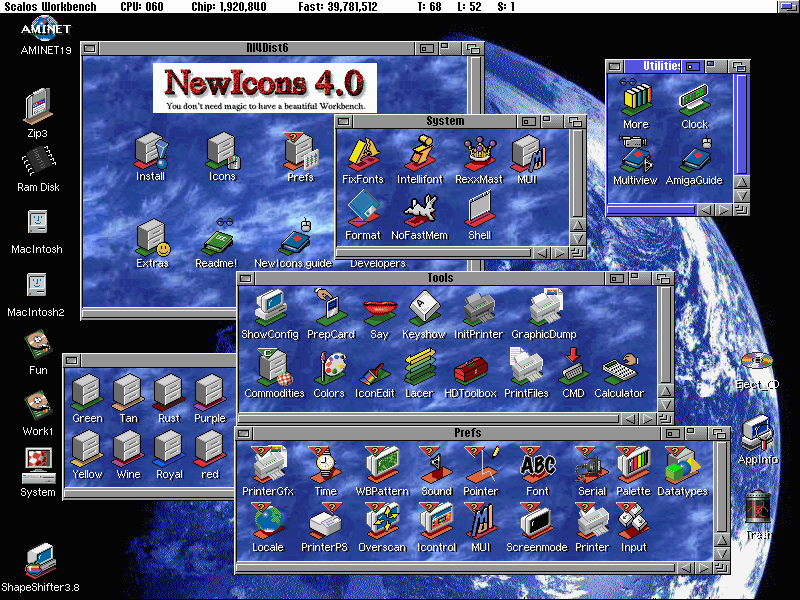Click the Tools window title bar
The image size is (800, 600).
click(x=439, y=278)
